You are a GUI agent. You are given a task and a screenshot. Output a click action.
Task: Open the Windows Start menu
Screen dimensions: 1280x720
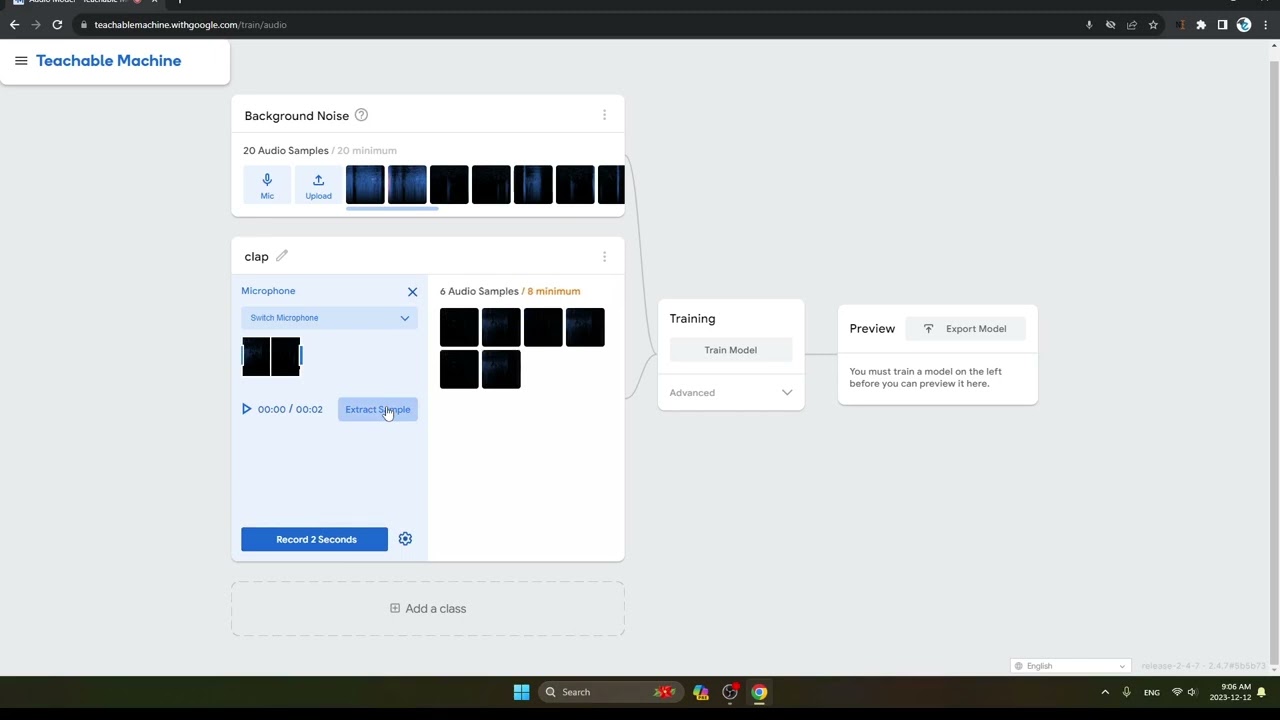[521, 692]
